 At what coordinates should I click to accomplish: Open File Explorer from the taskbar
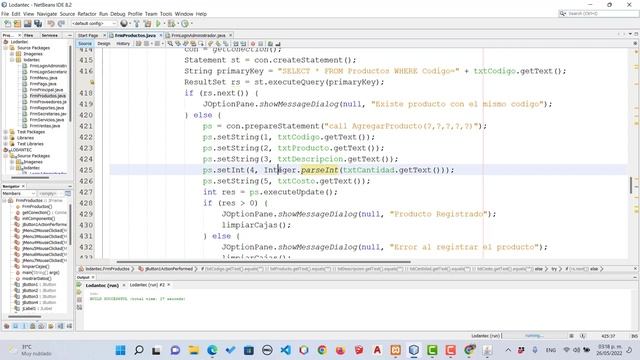point(193,350)
